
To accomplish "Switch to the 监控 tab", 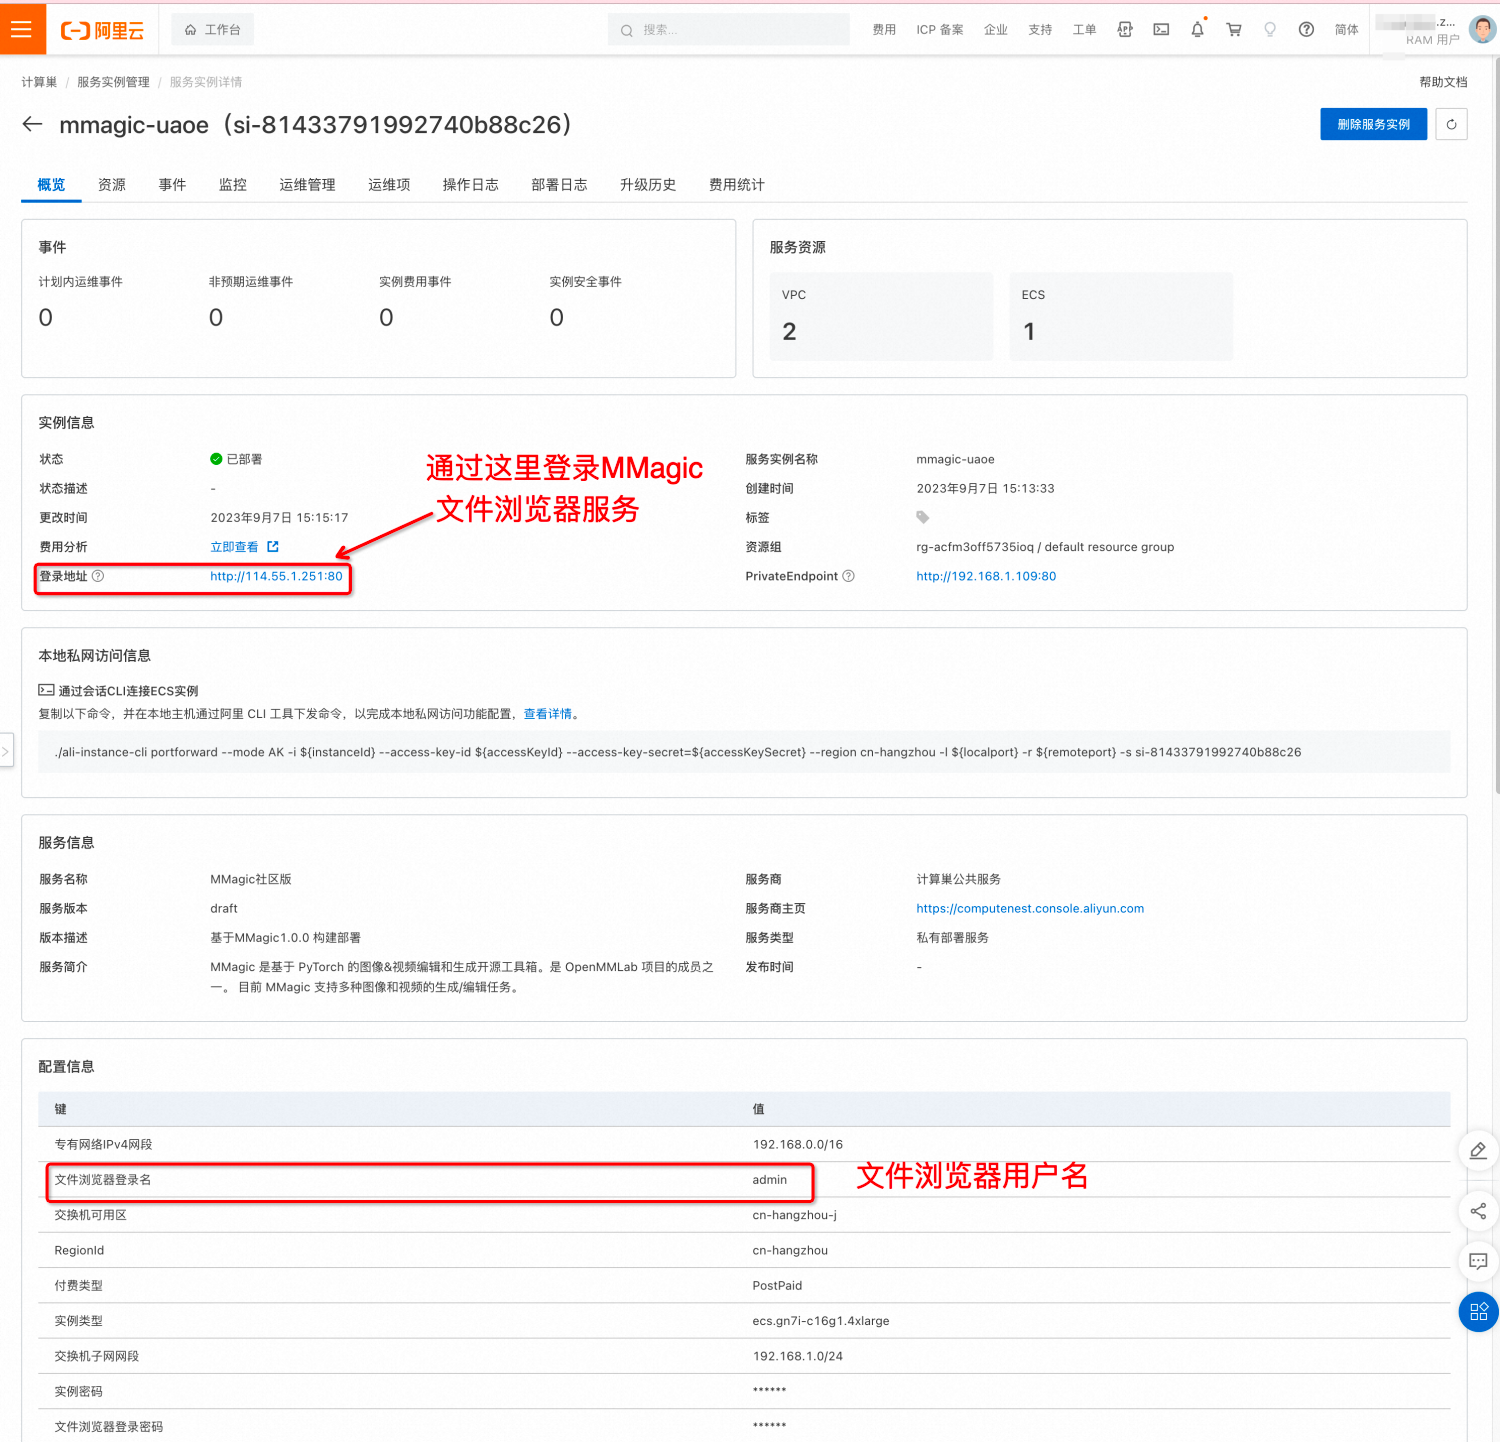I will 233,185.
